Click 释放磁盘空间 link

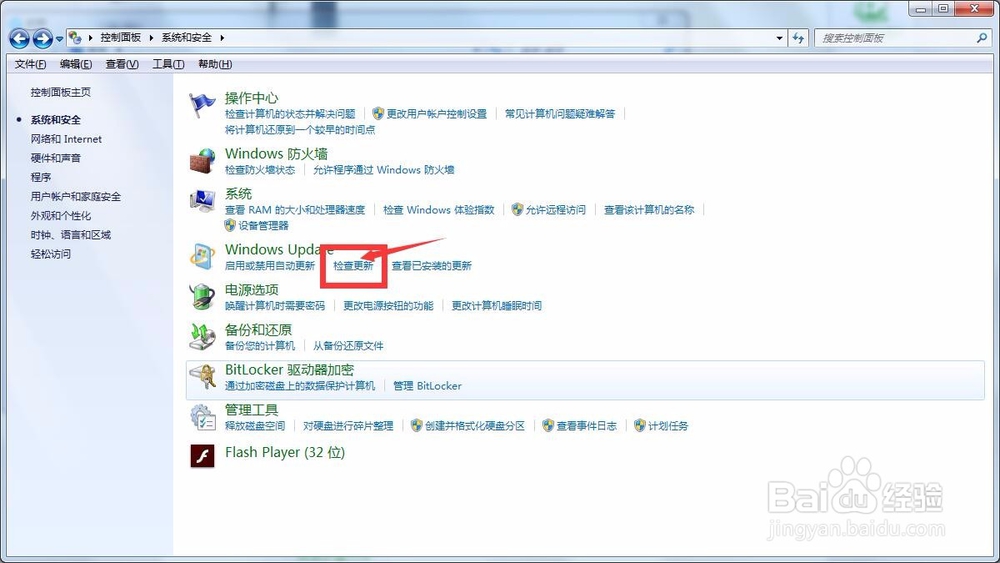255,426
